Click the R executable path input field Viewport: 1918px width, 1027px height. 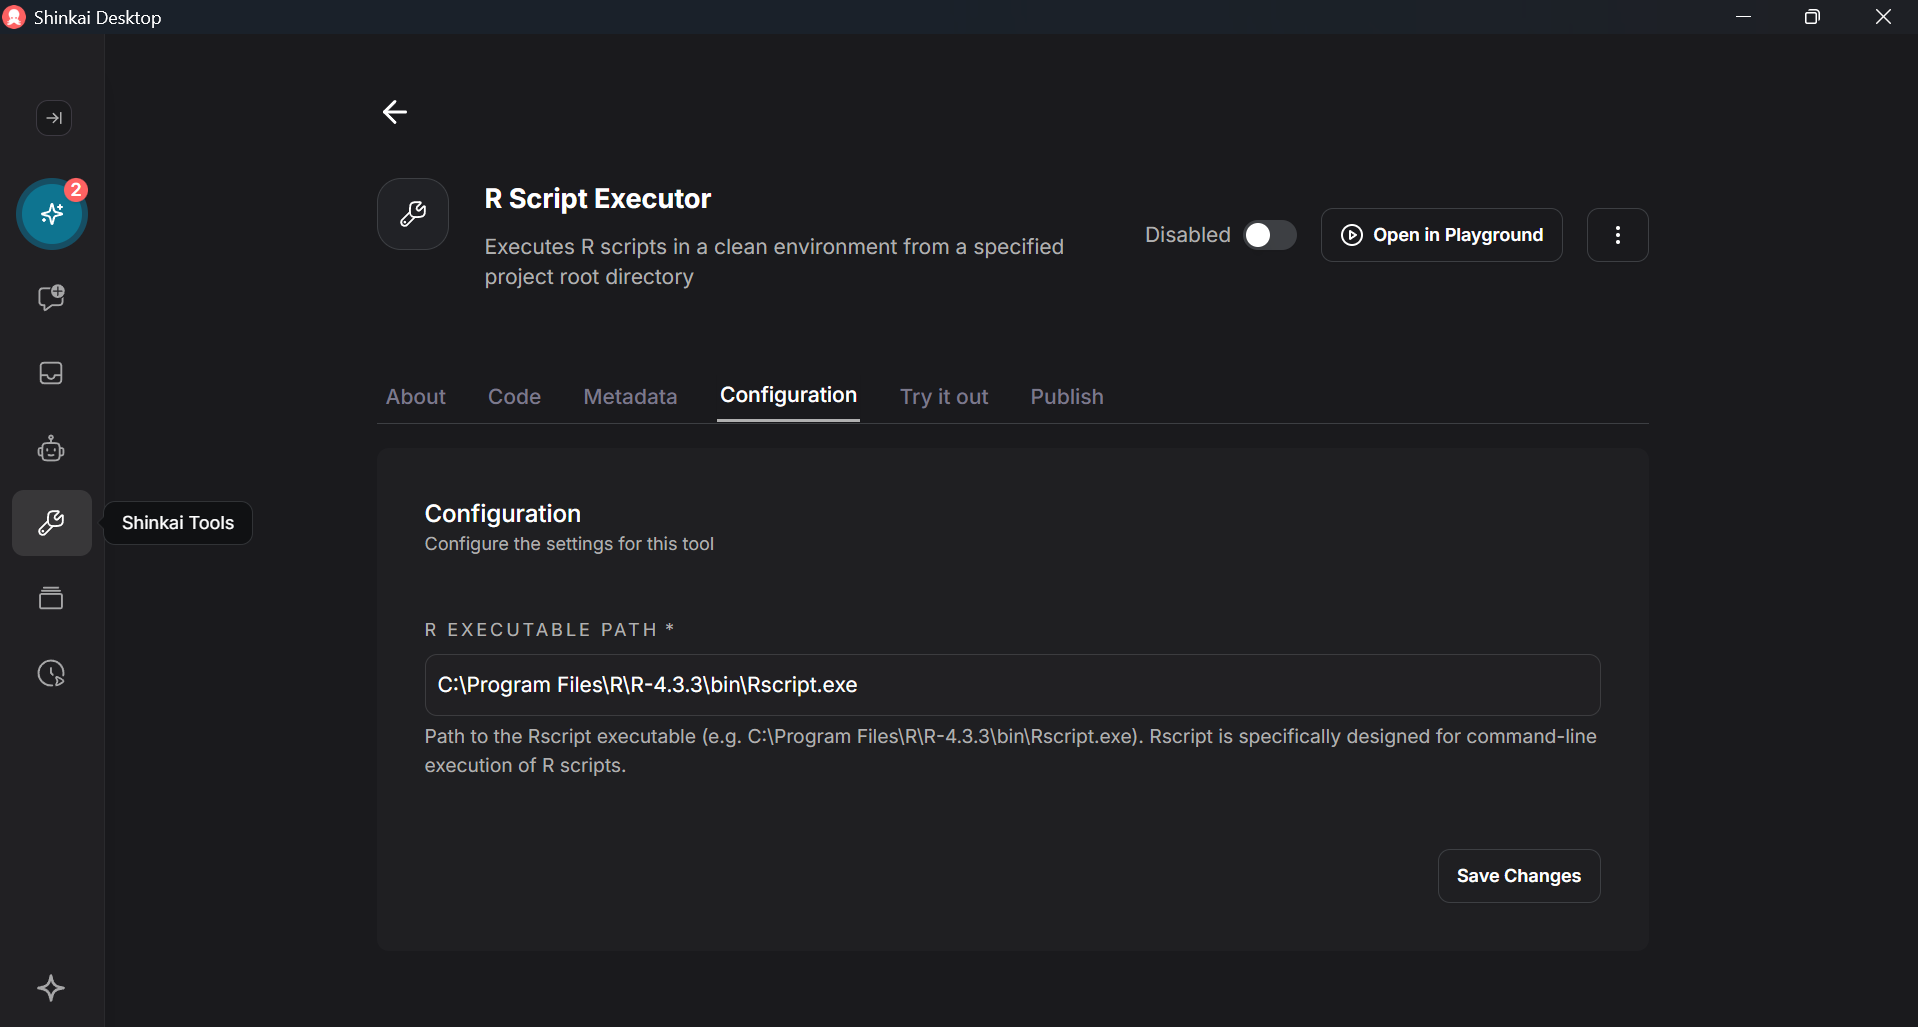pyautogui.click(x=1010, y=685)
